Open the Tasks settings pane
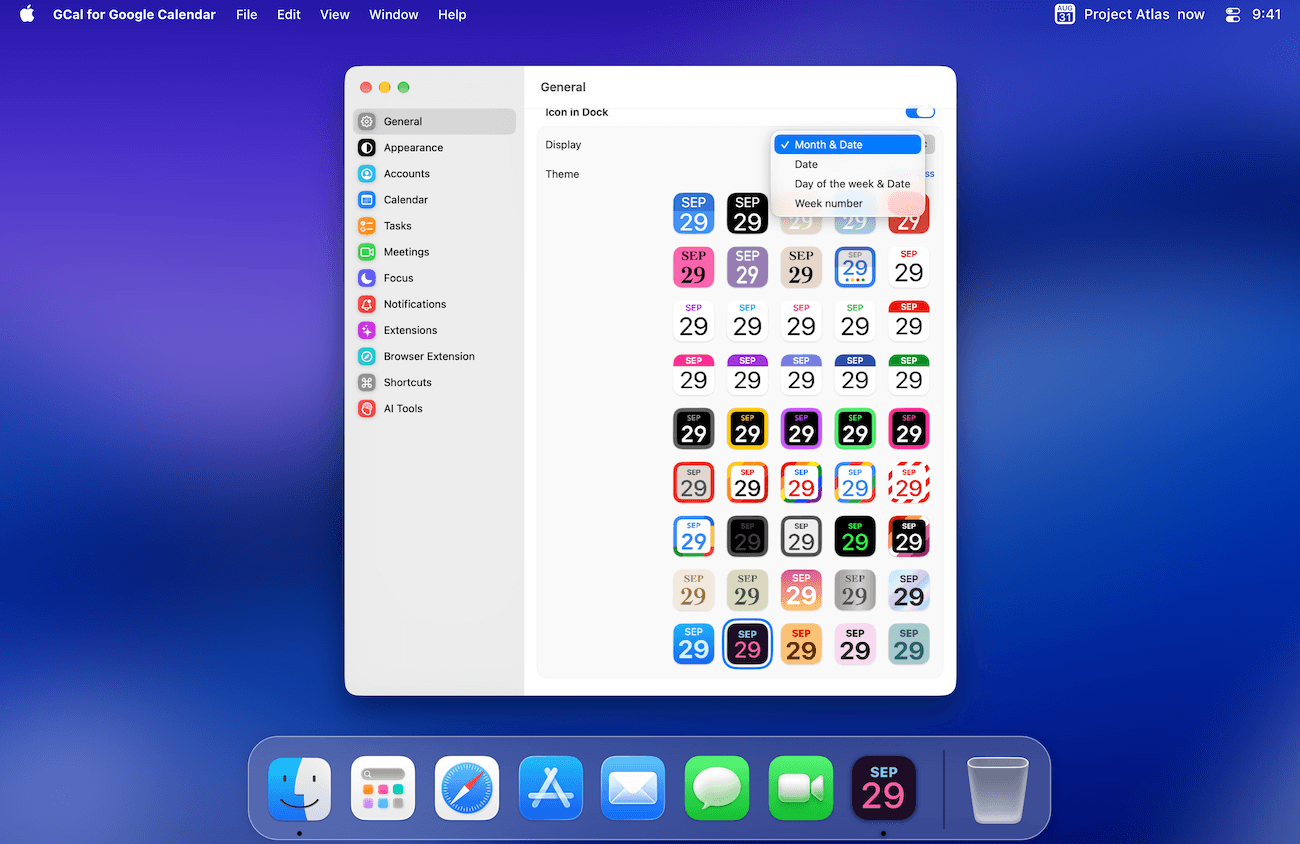Image resolution: width=1300 pixels, height=844 pixels. point(434,225)
